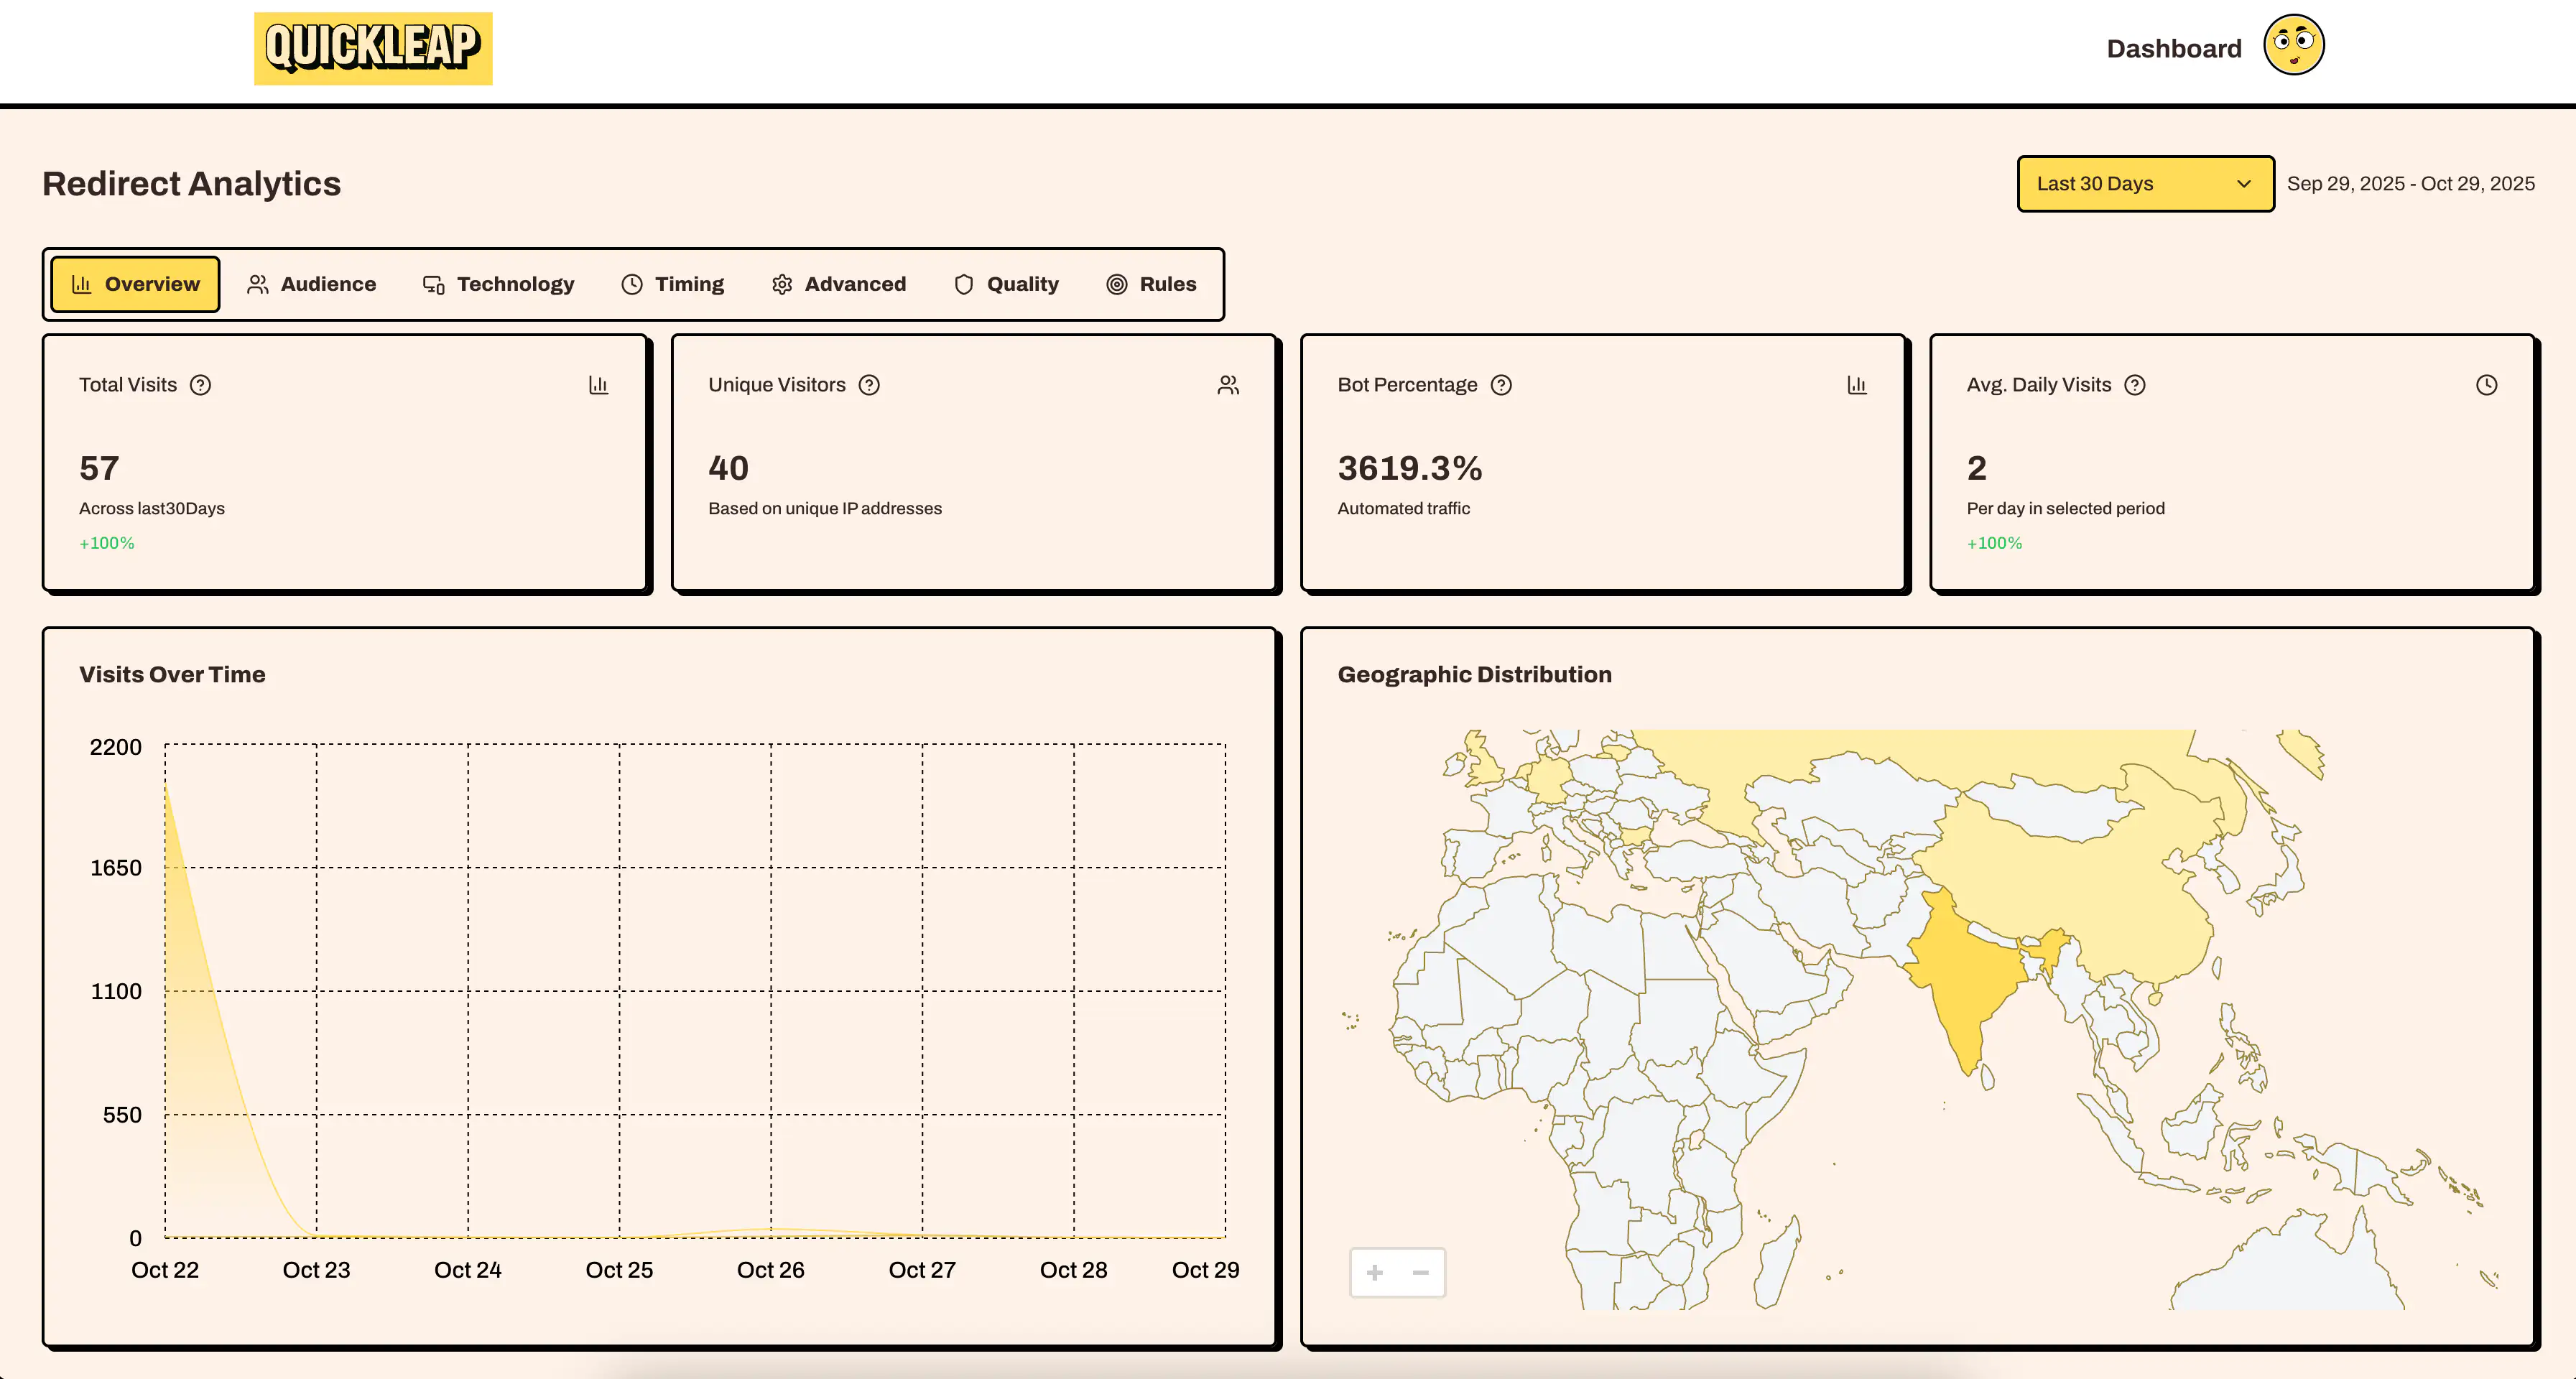
Task: Click Unique Visitors help question icon
Action: [869, 385]
